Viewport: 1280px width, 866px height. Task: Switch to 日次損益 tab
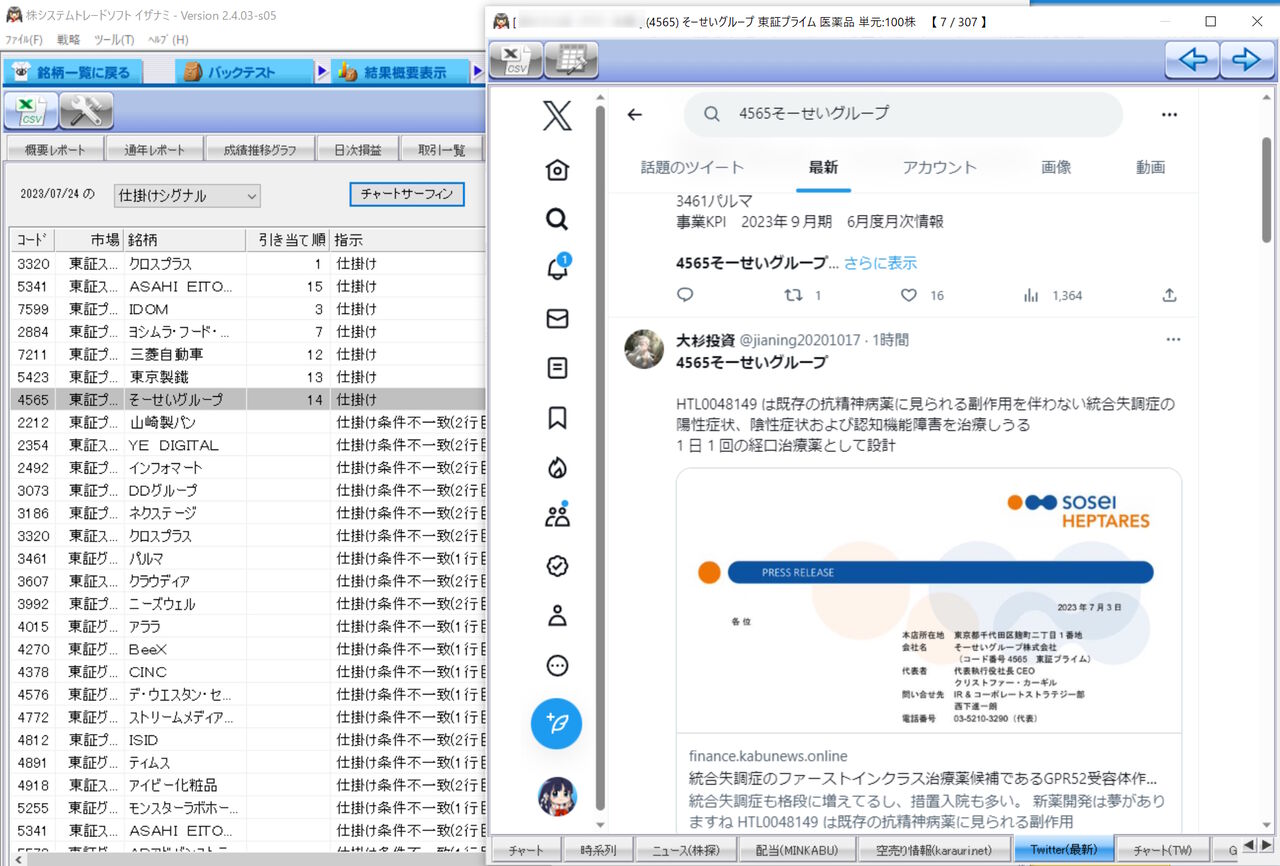pos(358,150)
